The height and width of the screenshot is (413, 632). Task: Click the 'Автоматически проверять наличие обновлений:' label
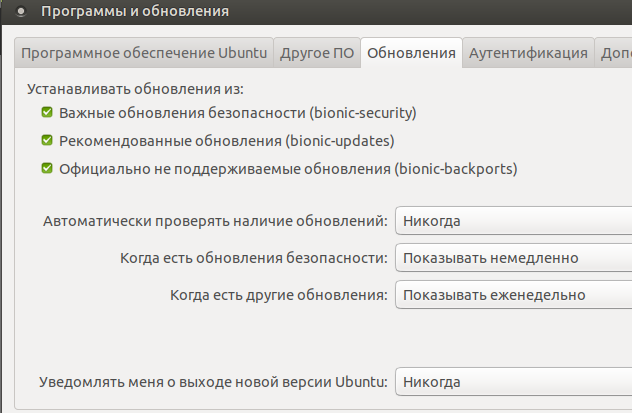216,220
